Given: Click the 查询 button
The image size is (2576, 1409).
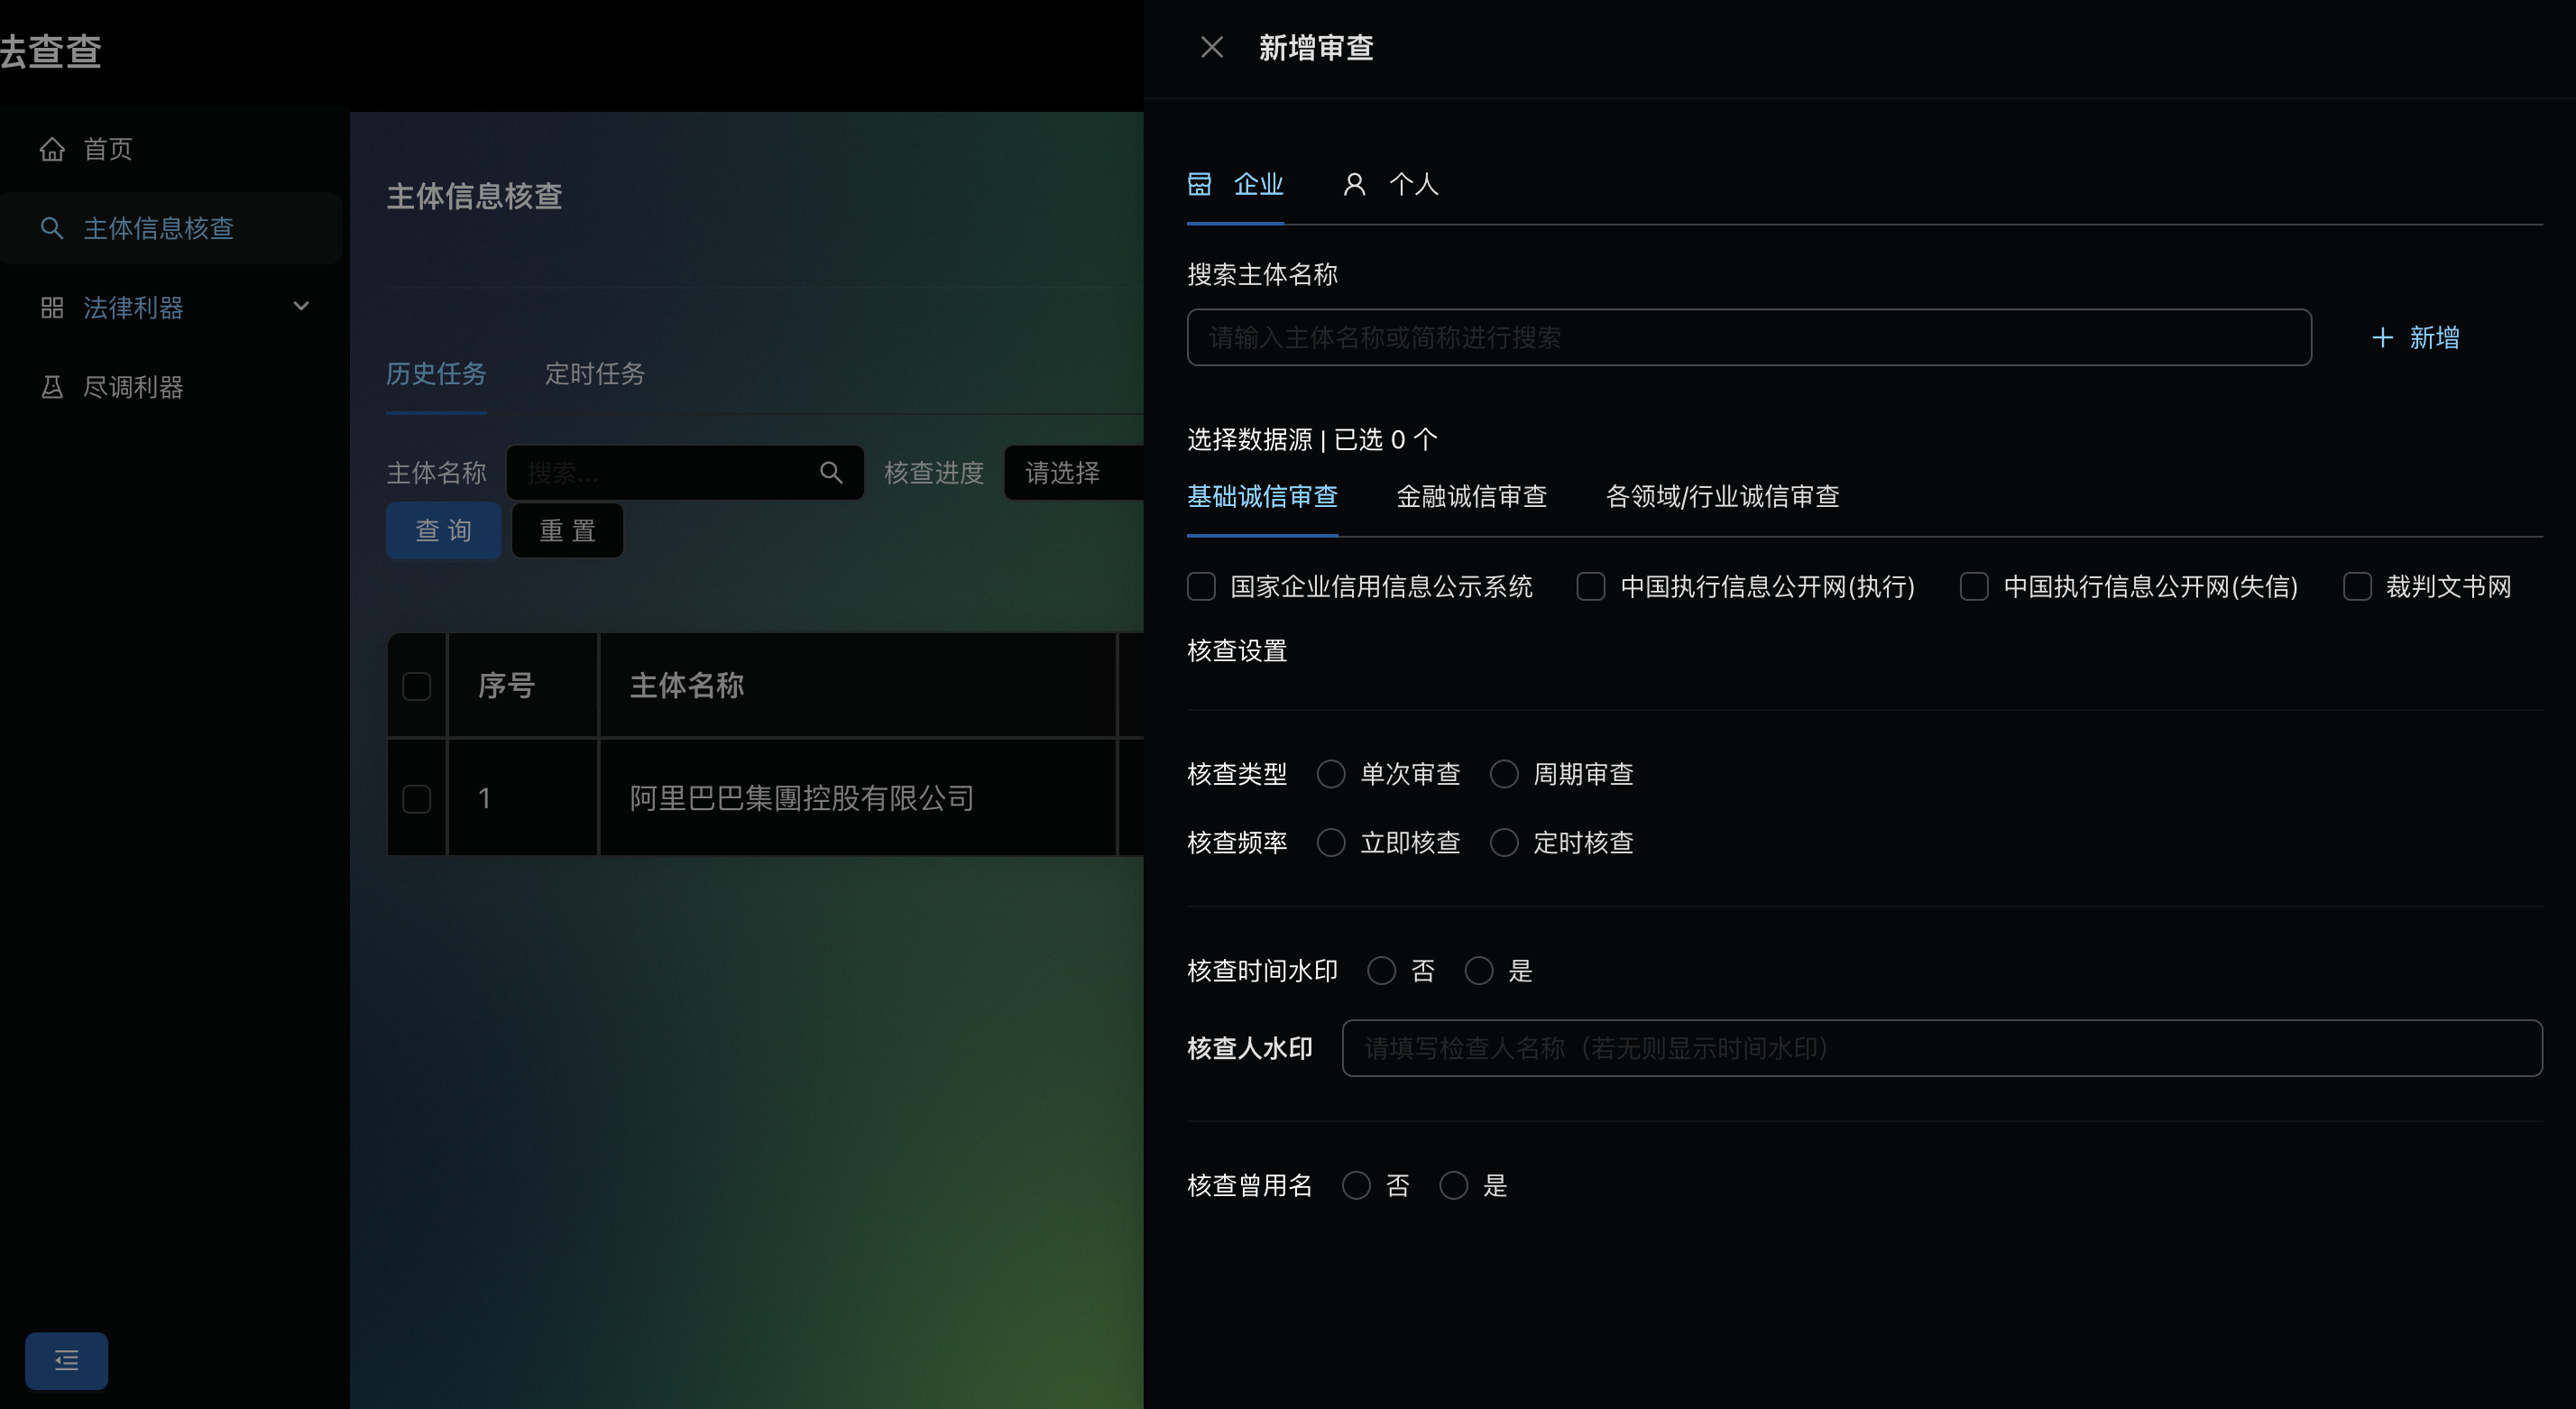Looking at the screenshot, I should (x=443, y=530).
